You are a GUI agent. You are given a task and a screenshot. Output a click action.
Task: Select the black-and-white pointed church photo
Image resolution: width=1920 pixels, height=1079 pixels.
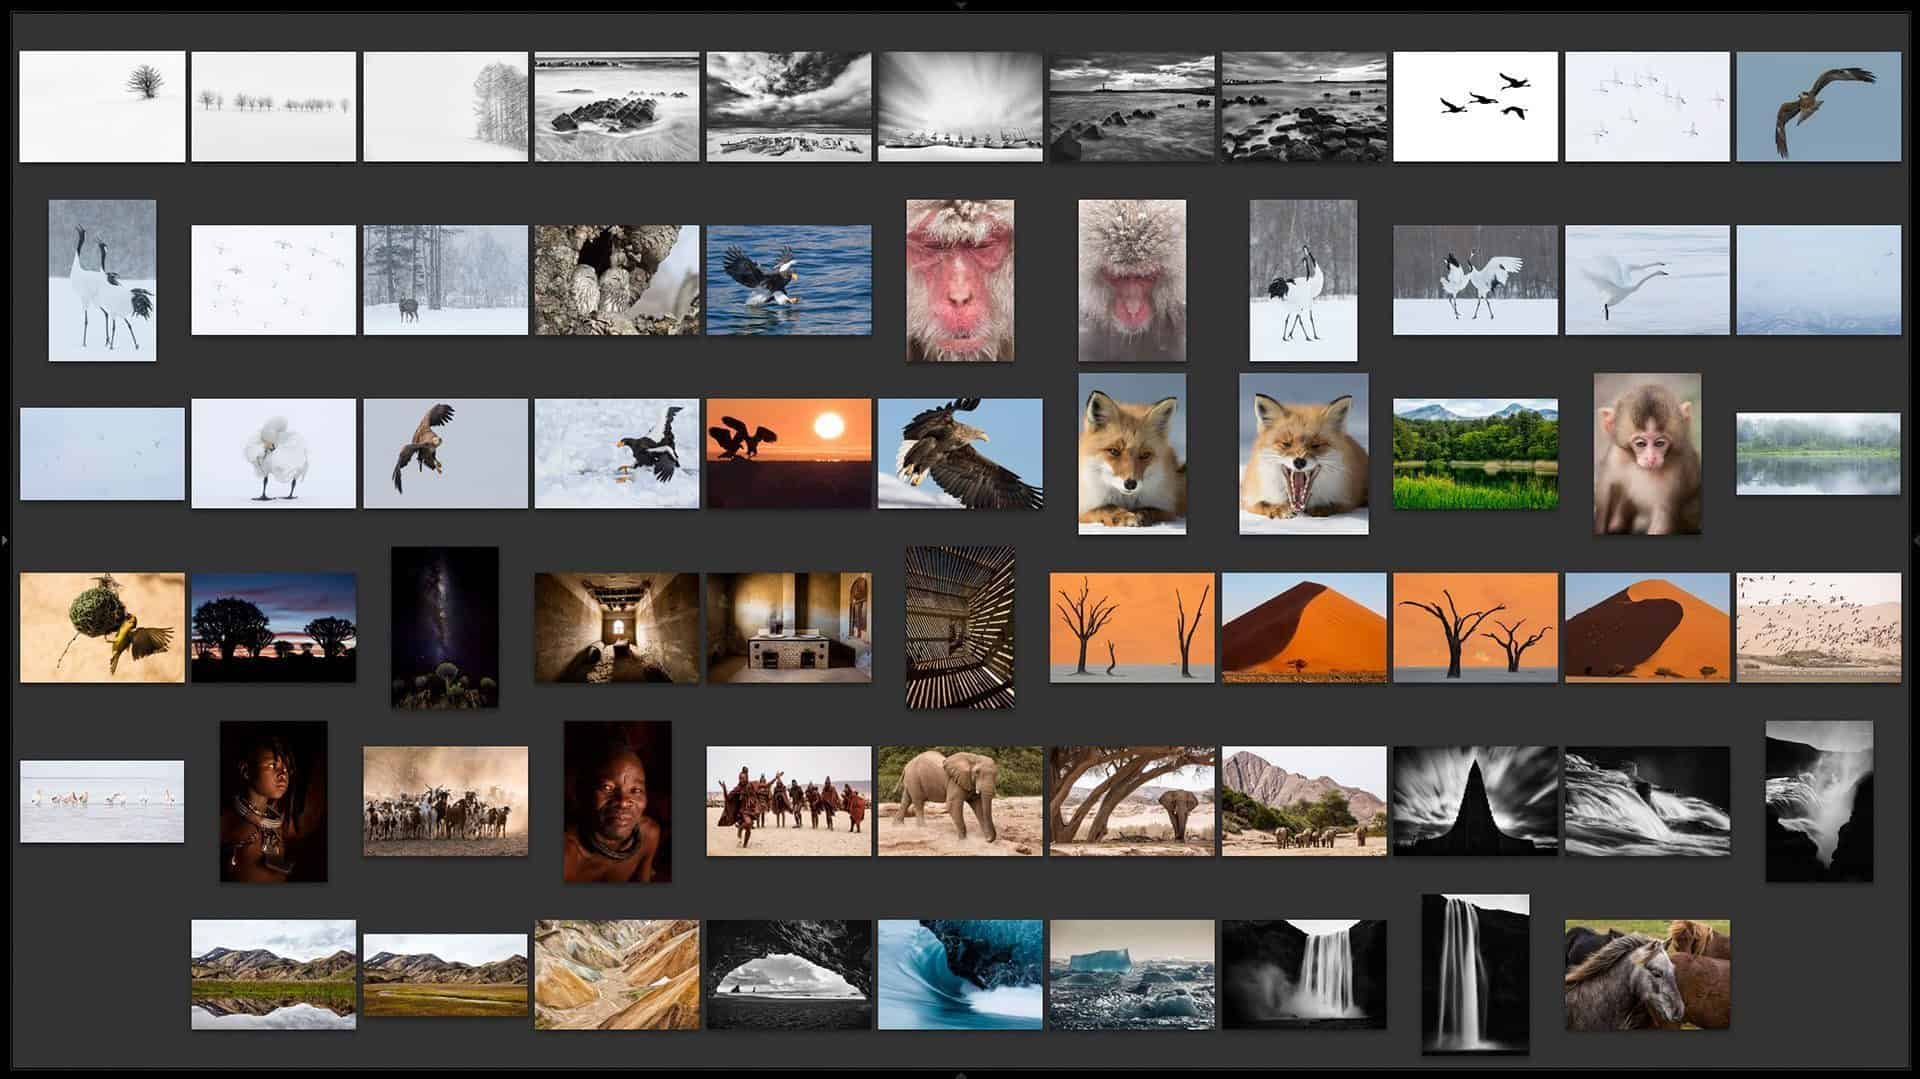[x=1475, y=801]
